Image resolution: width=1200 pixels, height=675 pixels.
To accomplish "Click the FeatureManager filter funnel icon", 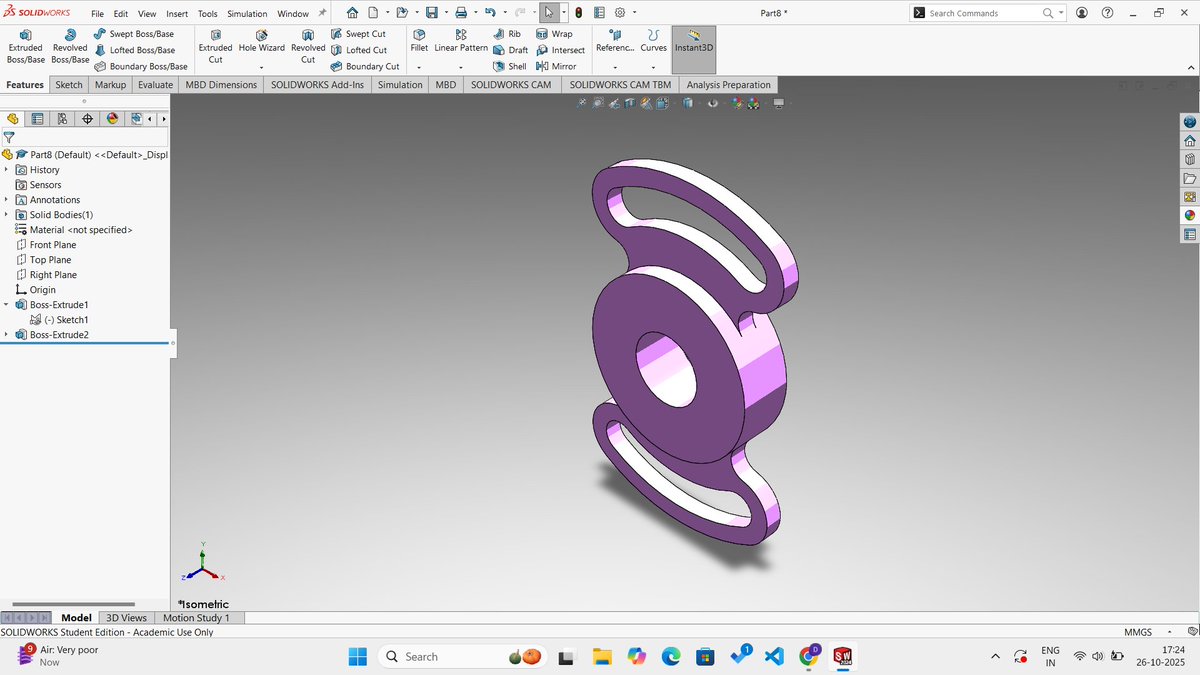I will [9, 138].
